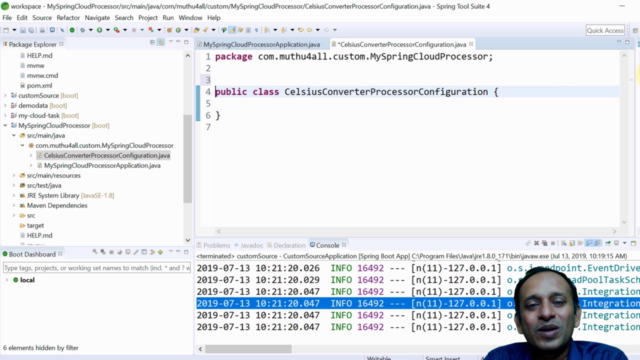The image size is (640, 360).
Task: Collapse the MySpringCloudProcessor project
Action: pos(5,125)
